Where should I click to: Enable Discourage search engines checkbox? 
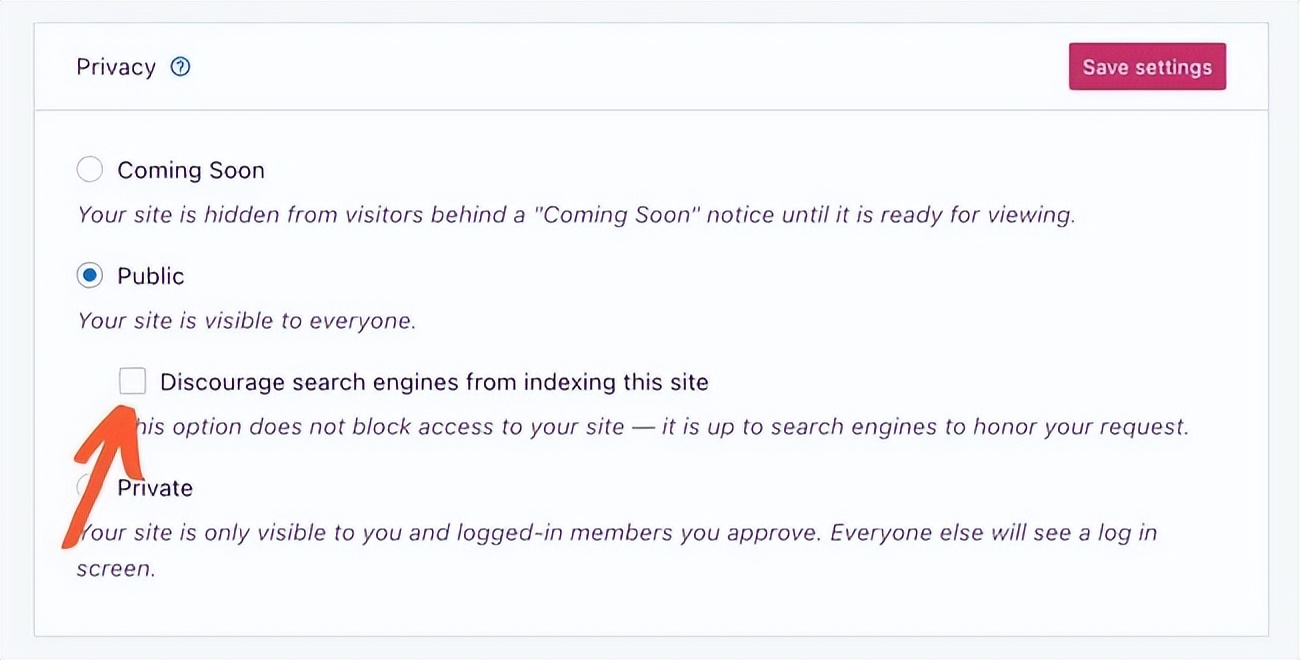pos(132,381)
